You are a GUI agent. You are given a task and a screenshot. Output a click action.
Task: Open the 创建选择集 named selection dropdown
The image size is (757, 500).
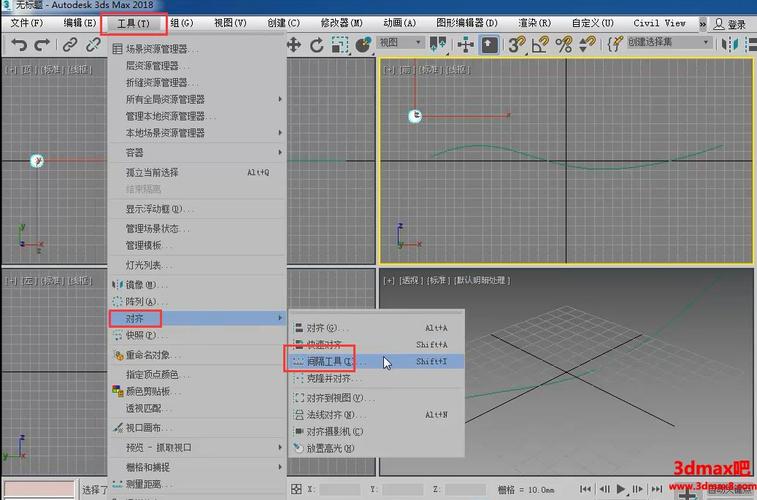(x=669, y=42)
